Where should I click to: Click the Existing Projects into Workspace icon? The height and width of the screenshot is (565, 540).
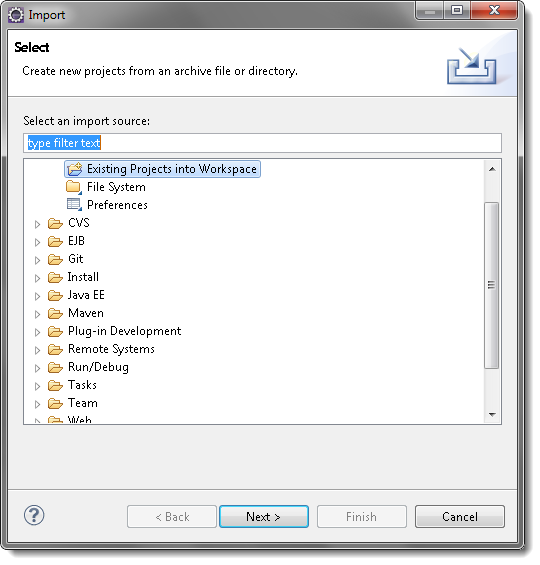(75, 169)
